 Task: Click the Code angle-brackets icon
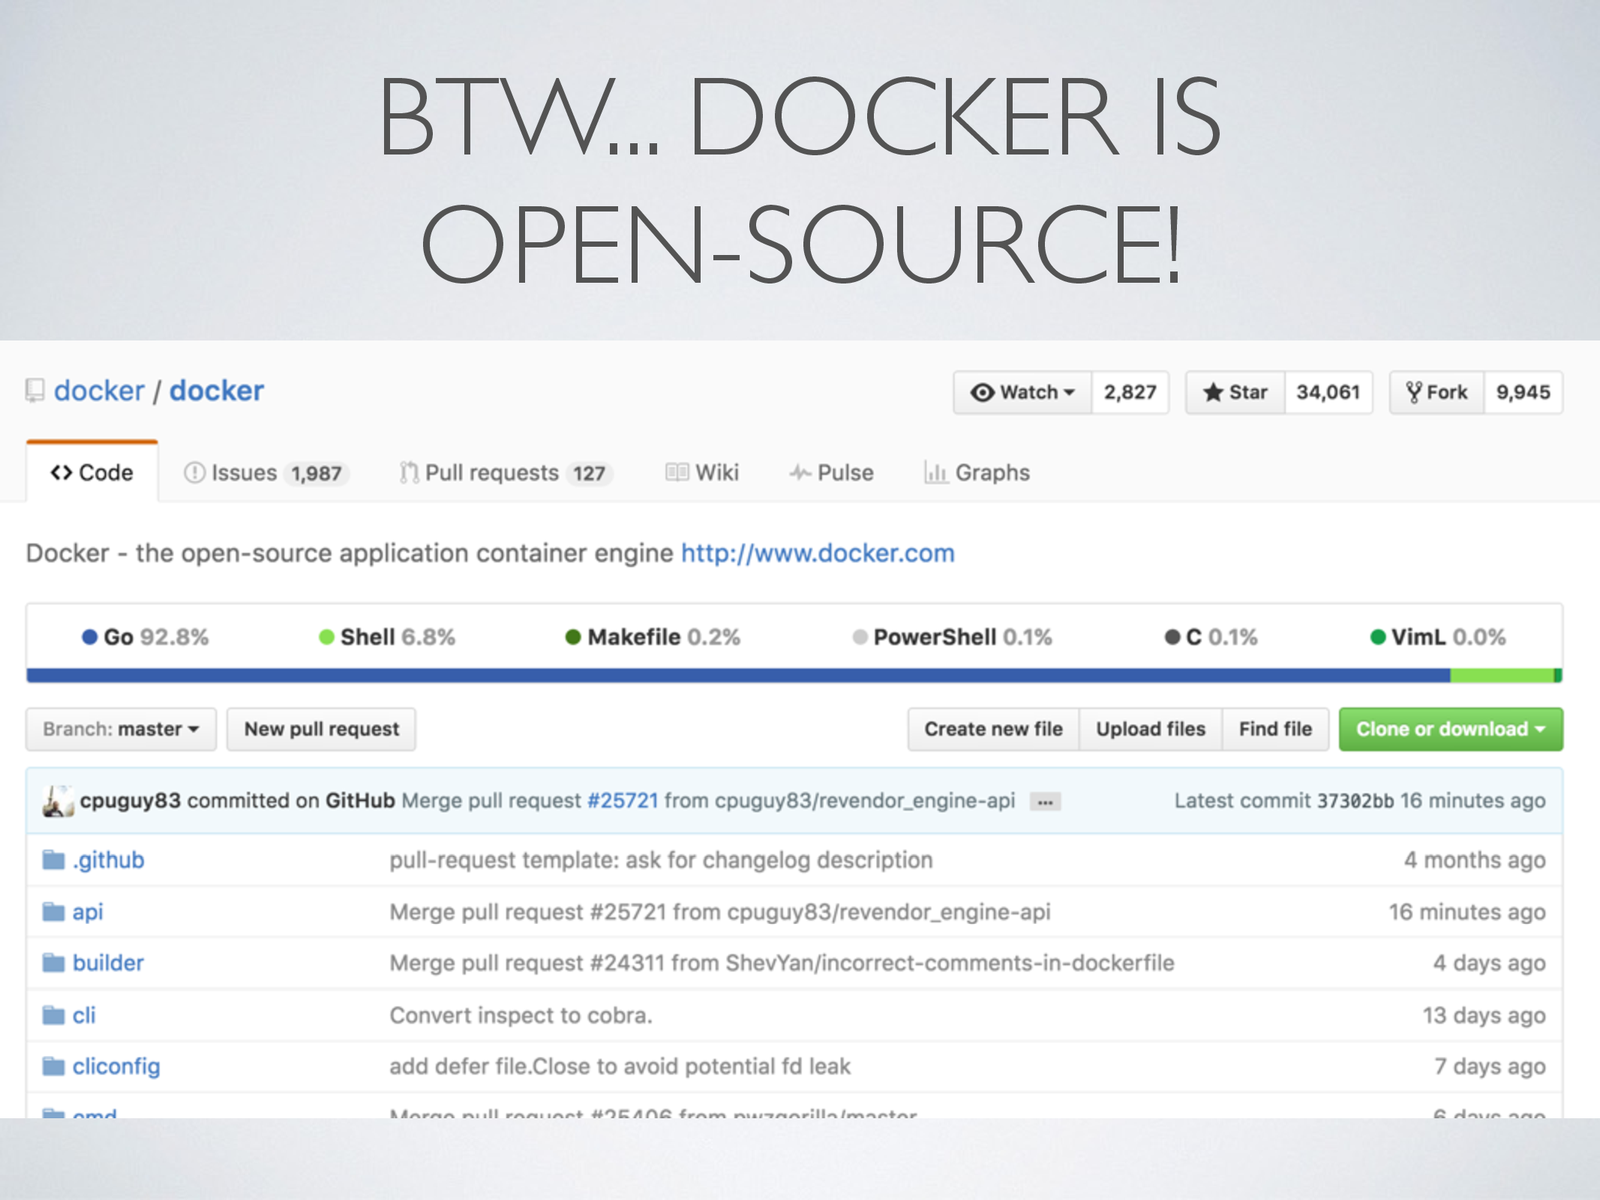coord(61,472)
